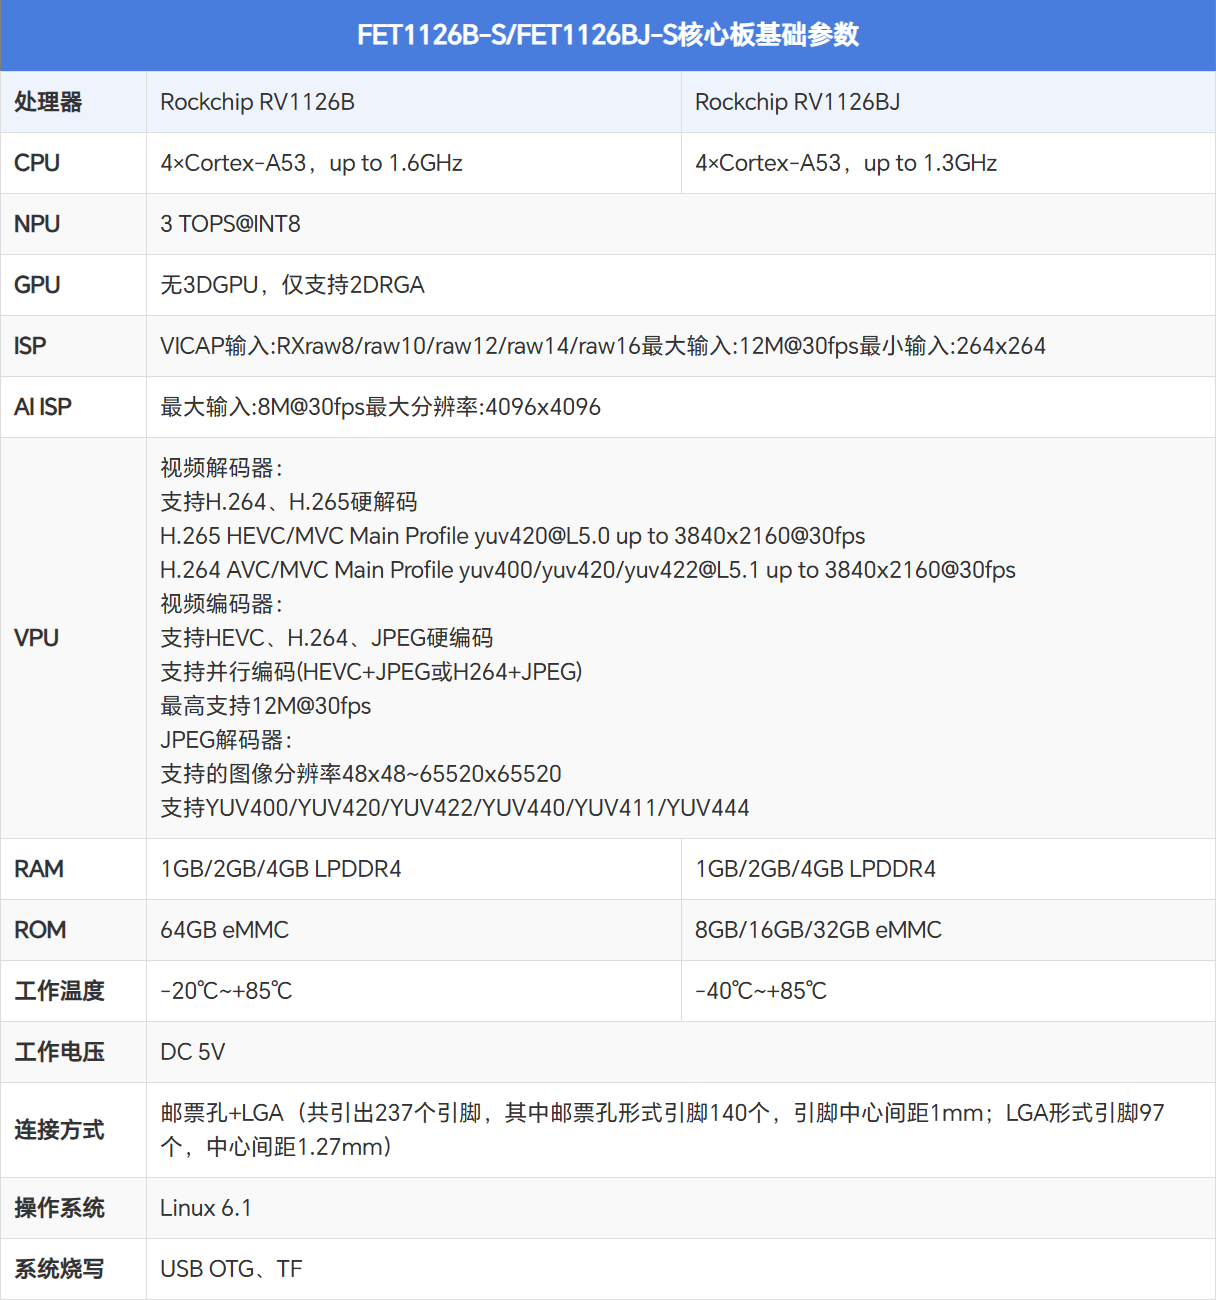Click the 64GB eMMC ROM cell

224,930
